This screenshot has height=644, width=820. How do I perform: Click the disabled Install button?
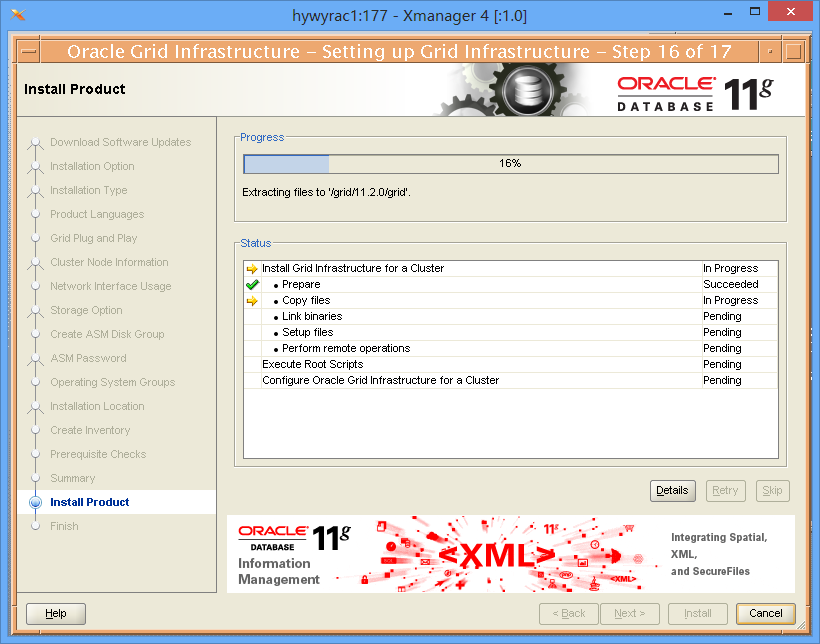coord(698,614)
